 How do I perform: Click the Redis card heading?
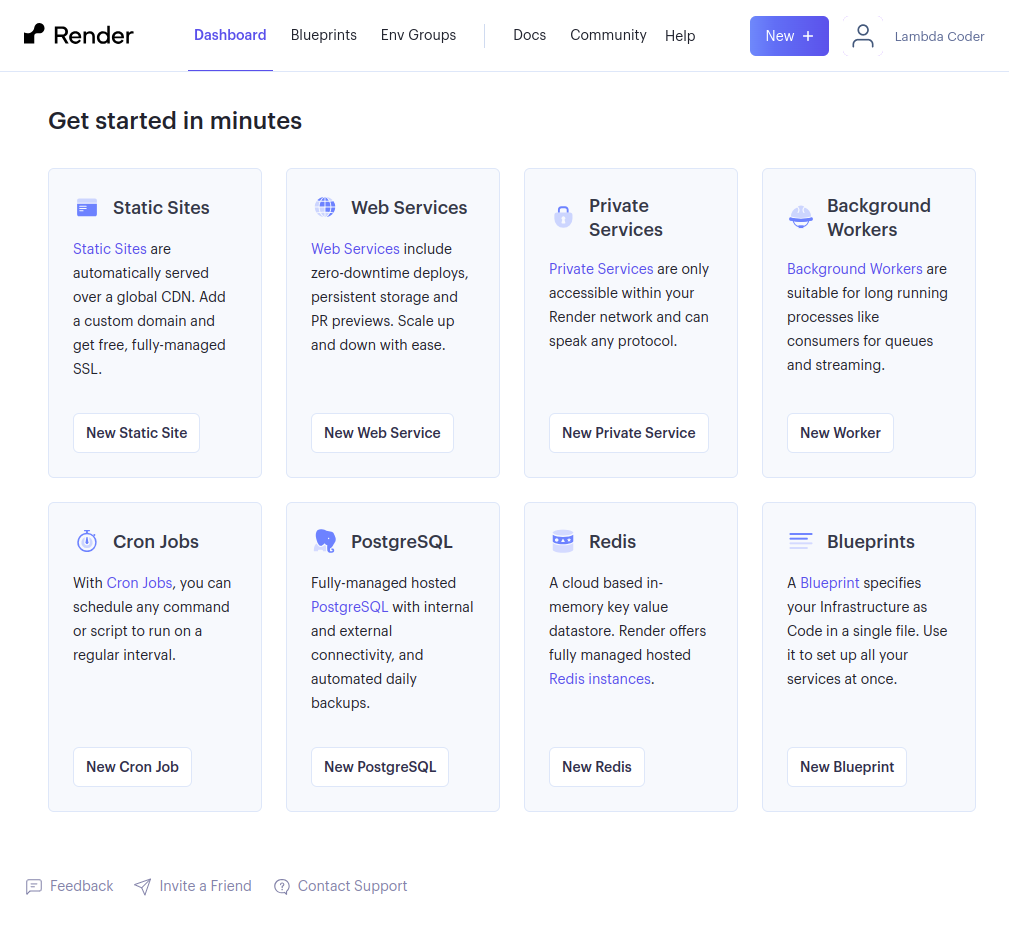[612, 542]
